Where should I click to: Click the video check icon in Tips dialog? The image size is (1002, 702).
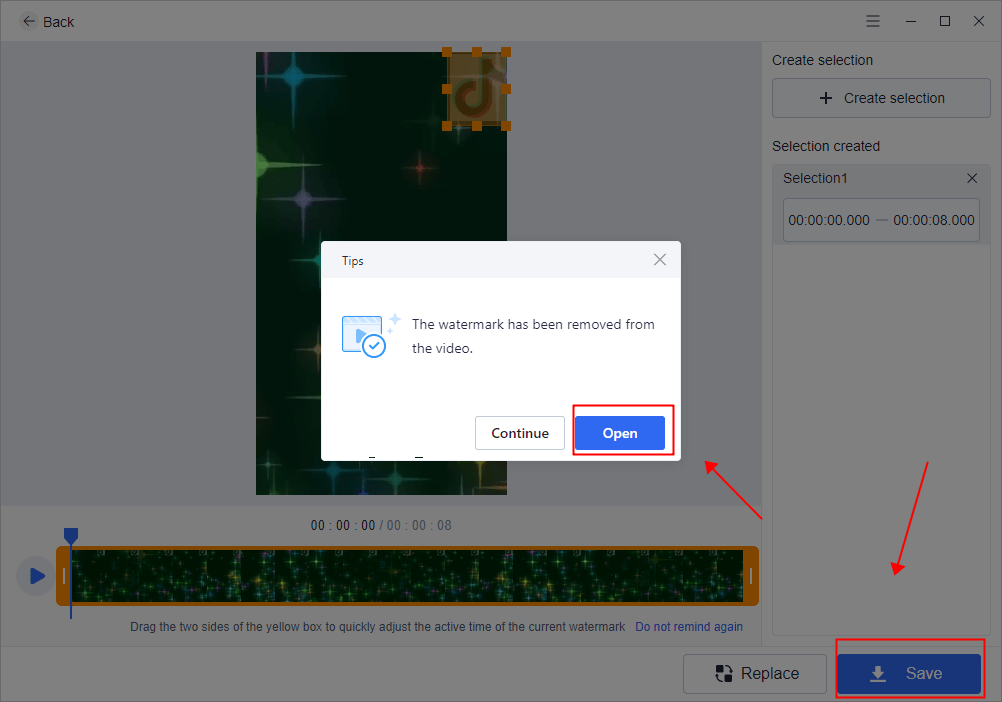(371, 335)
